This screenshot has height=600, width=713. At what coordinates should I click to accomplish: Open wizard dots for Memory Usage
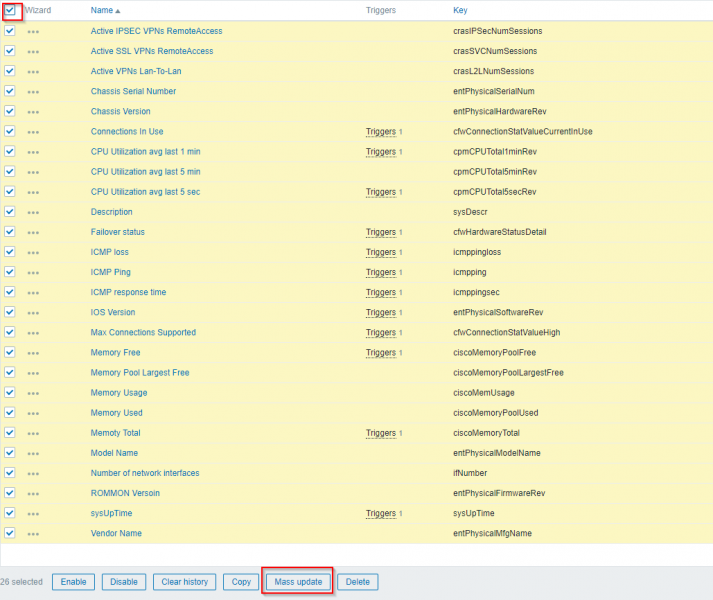33,393
